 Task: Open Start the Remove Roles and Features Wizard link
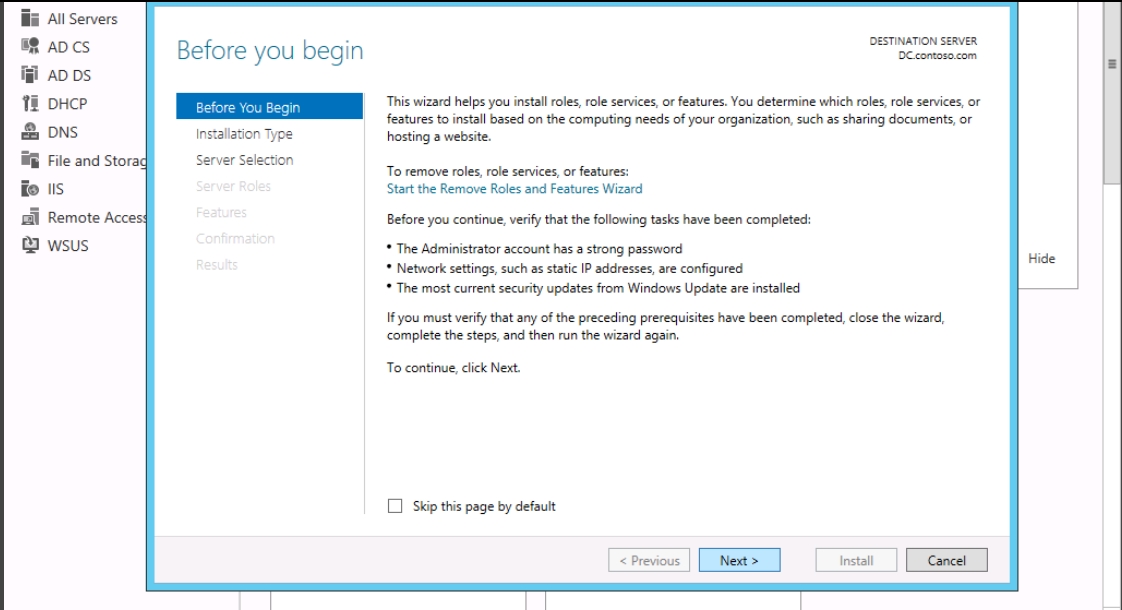514,188
